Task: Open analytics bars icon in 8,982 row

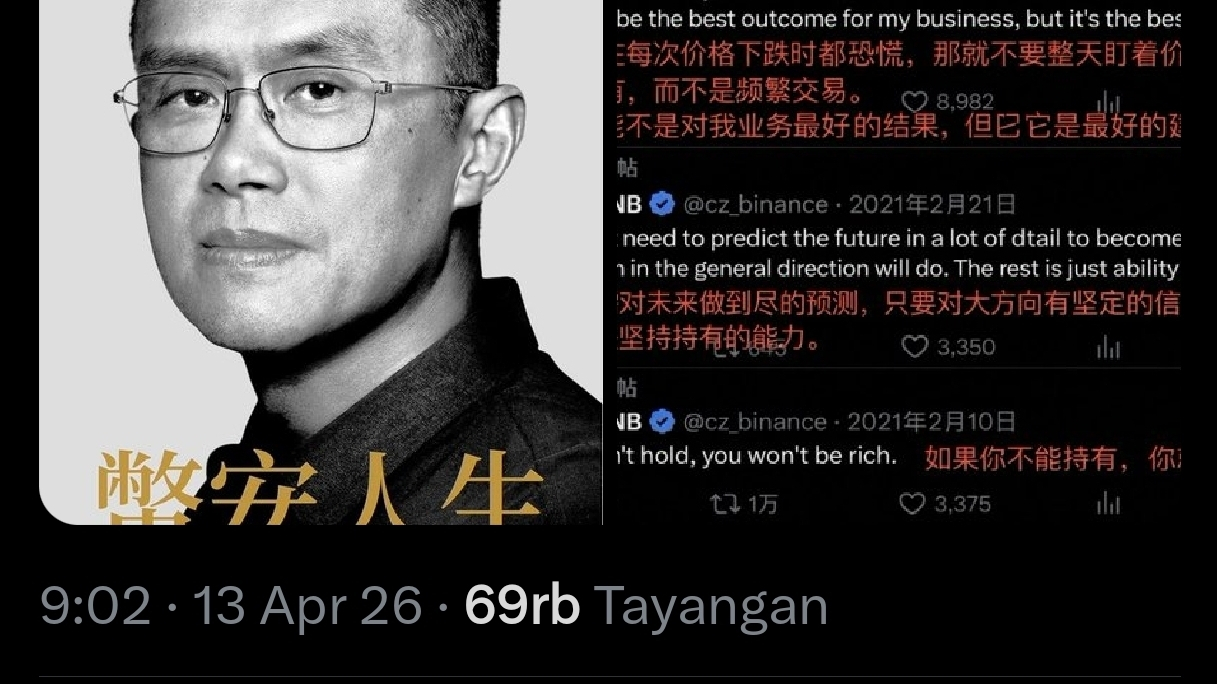Action: [1108, 102]
